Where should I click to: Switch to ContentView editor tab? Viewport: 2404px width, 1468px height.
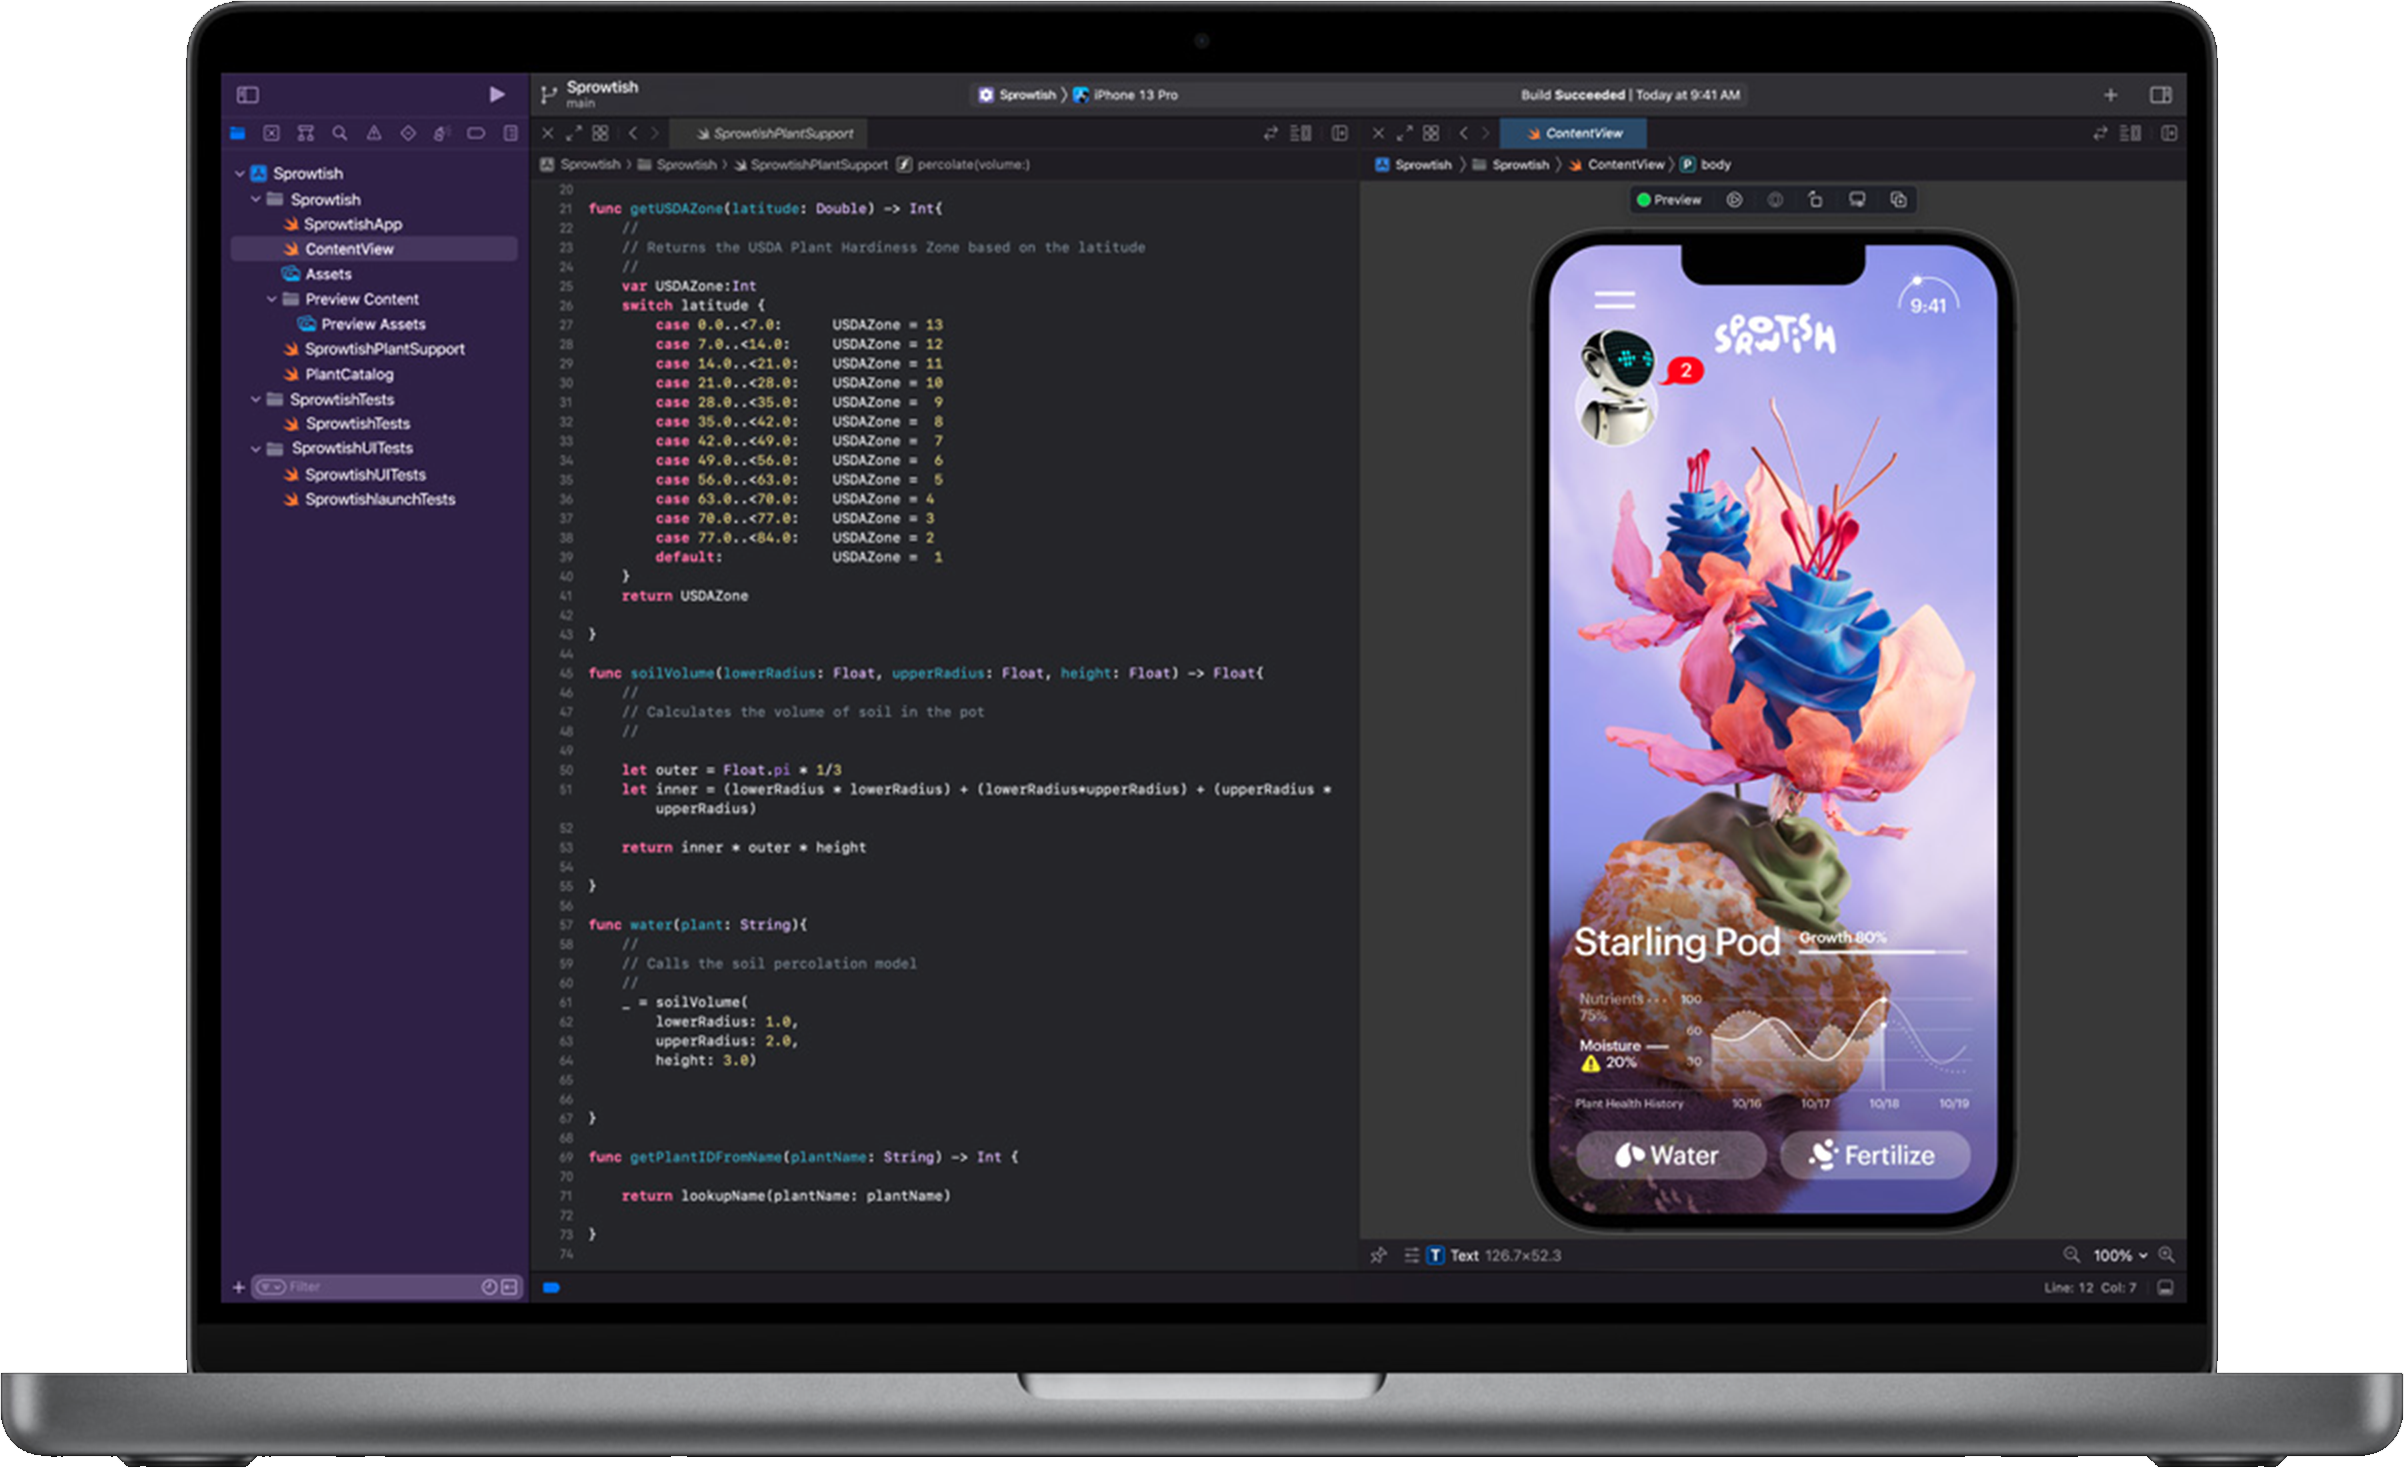point(1574,133)
